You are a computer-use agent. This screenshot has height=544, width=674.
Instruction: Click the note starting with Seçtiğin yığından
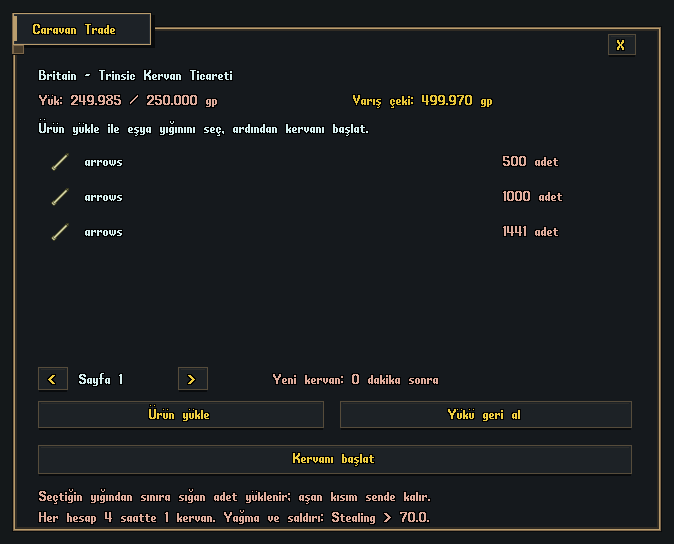(234, 497)
